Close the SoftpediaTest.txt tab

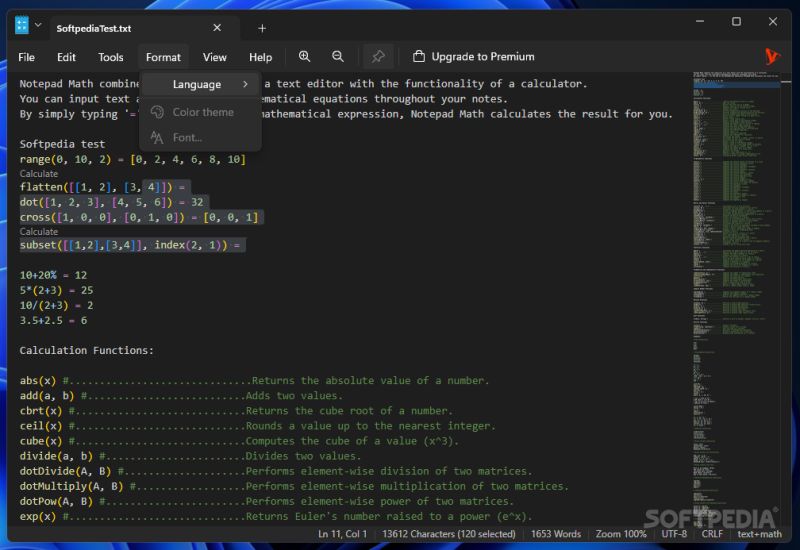[x=217, y=28]
